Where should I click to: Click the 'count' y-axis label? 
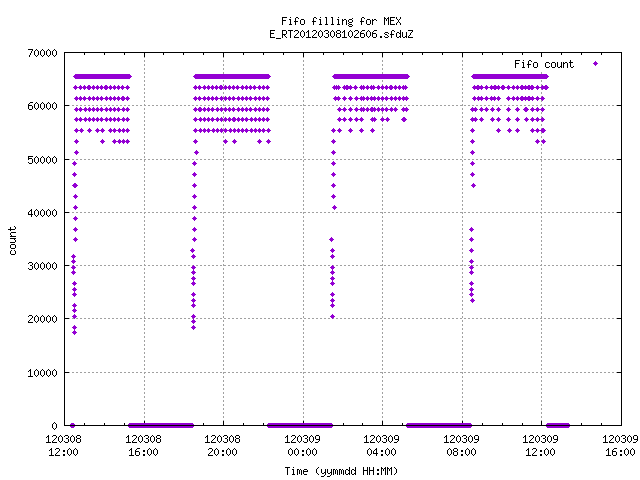point(13,241)
